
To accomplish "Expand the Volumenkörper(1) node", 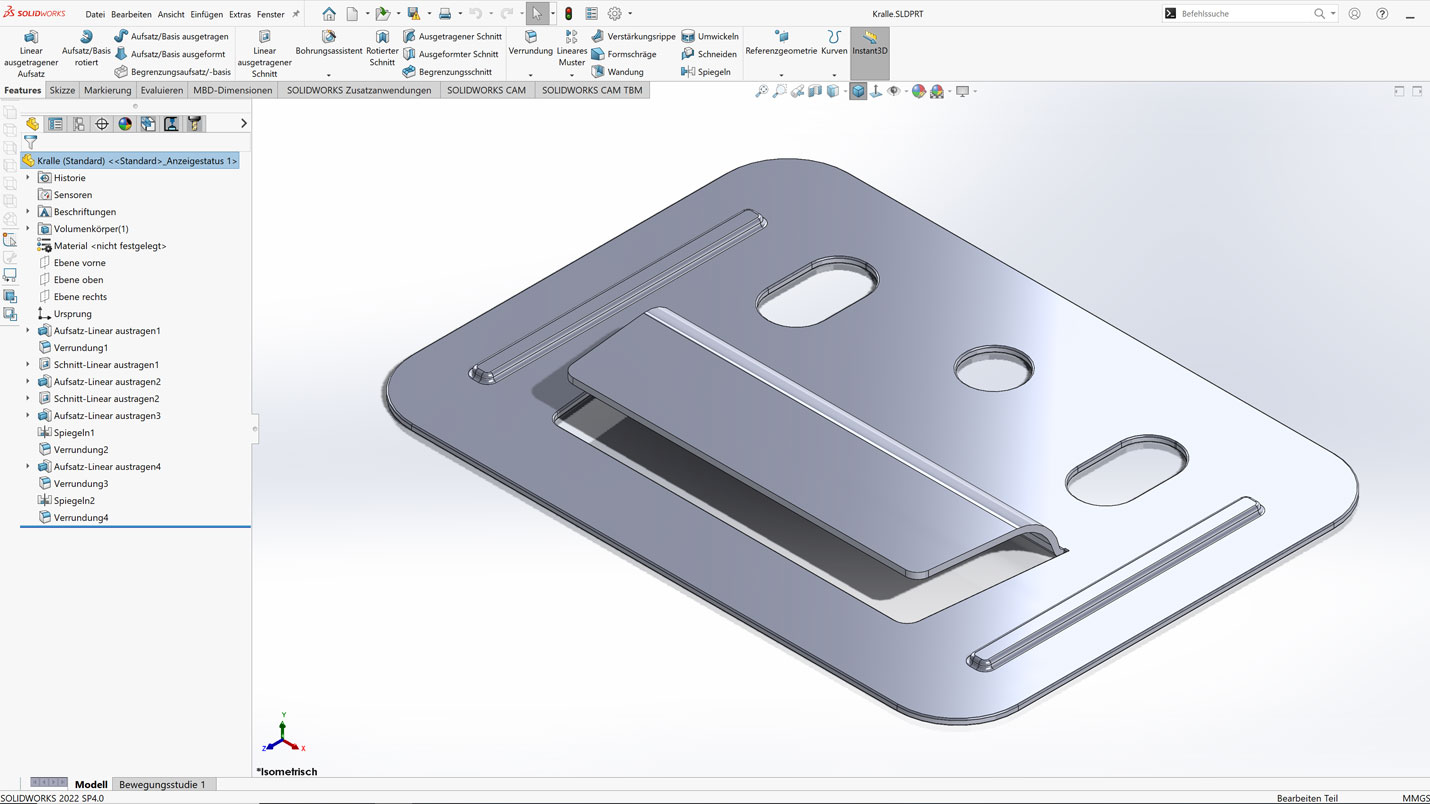I will [x=28, y=229].
